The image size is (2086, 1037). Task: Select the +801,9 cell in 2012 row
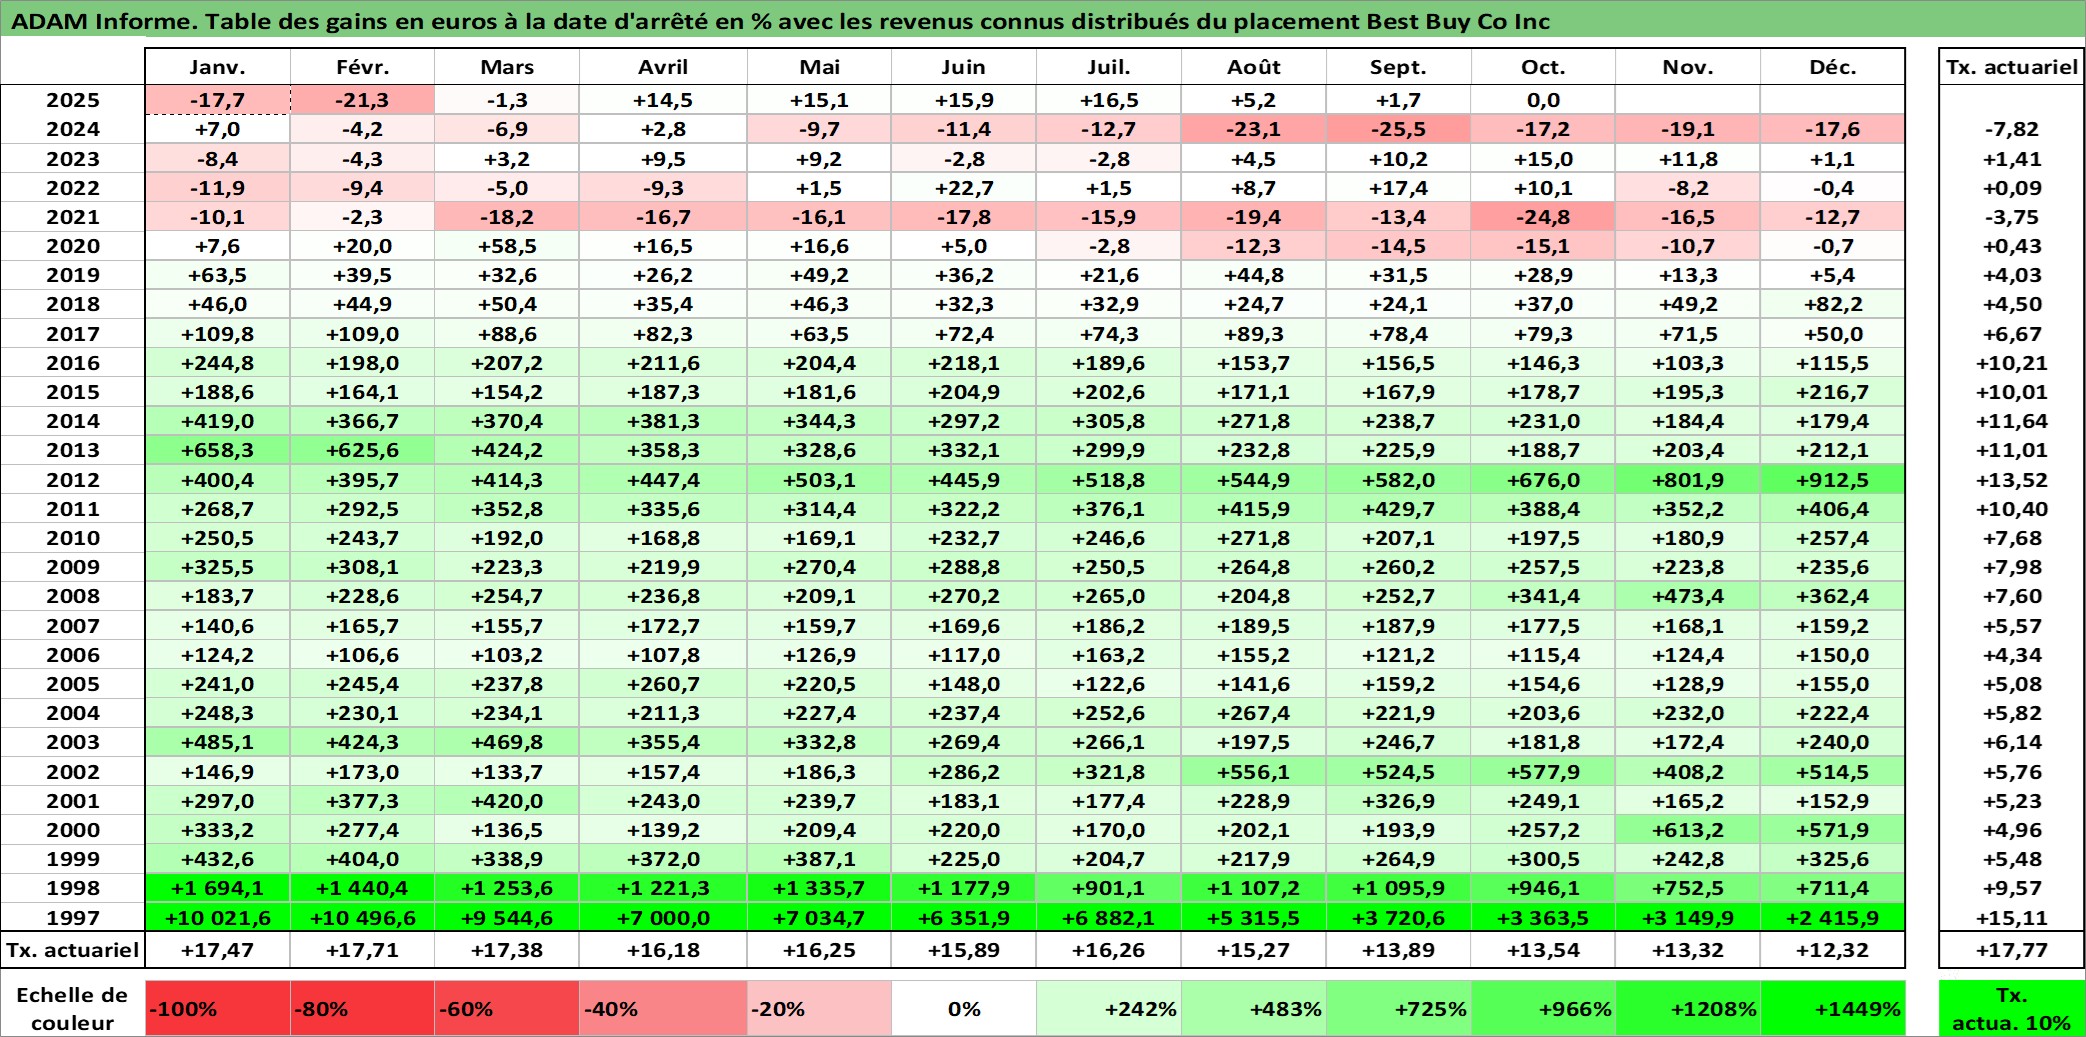(x=1688, y=480)
